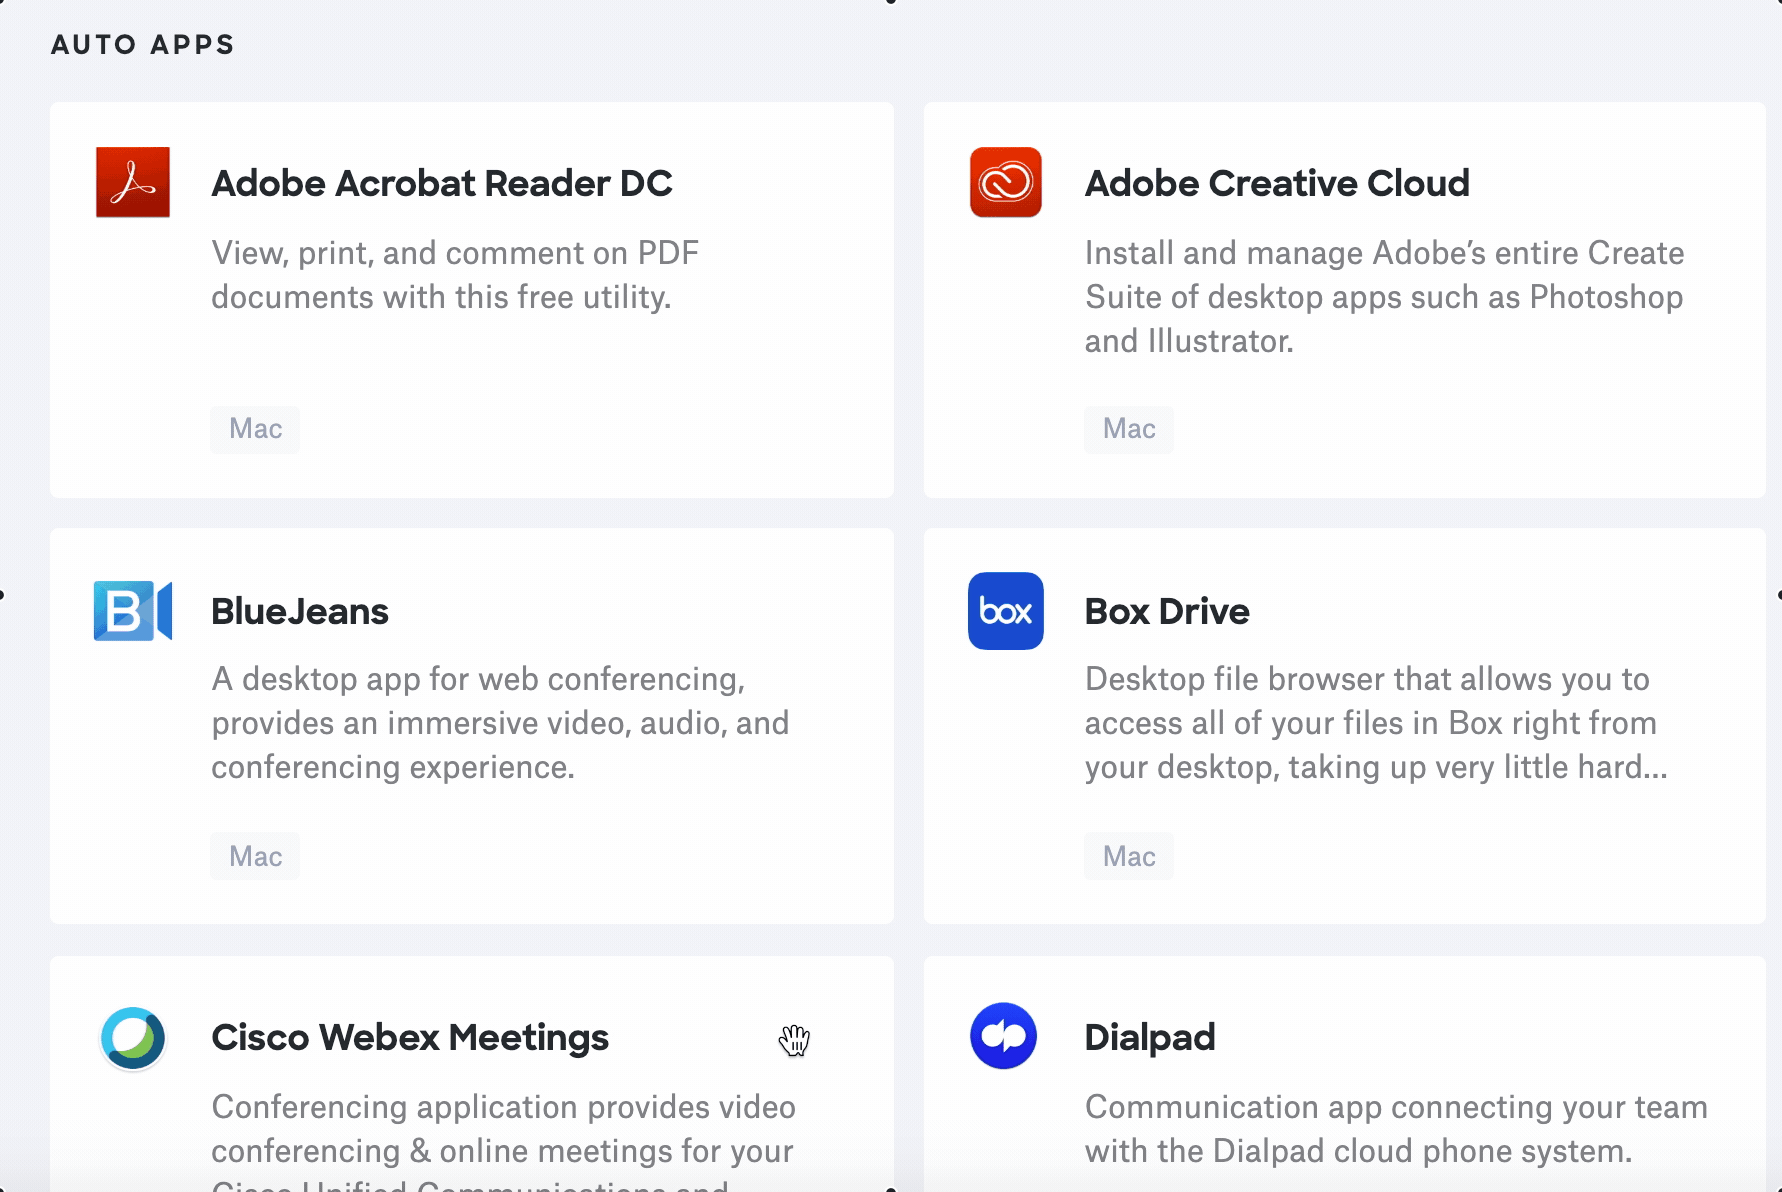
Task: Open the BlueJeans title link
Action: [x=300, y=612]
